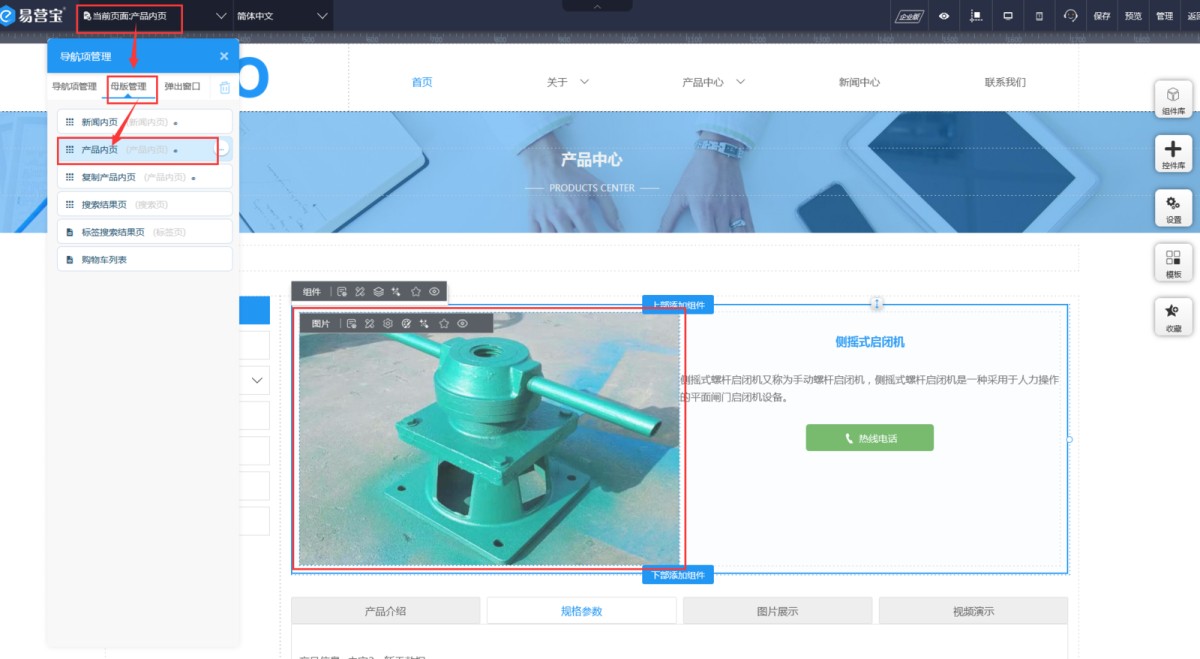The height and width of the screenshot is (659, 1200).
Task: Click the 图片 toolbar style brush icon
Action: click(x=369, y=324)
